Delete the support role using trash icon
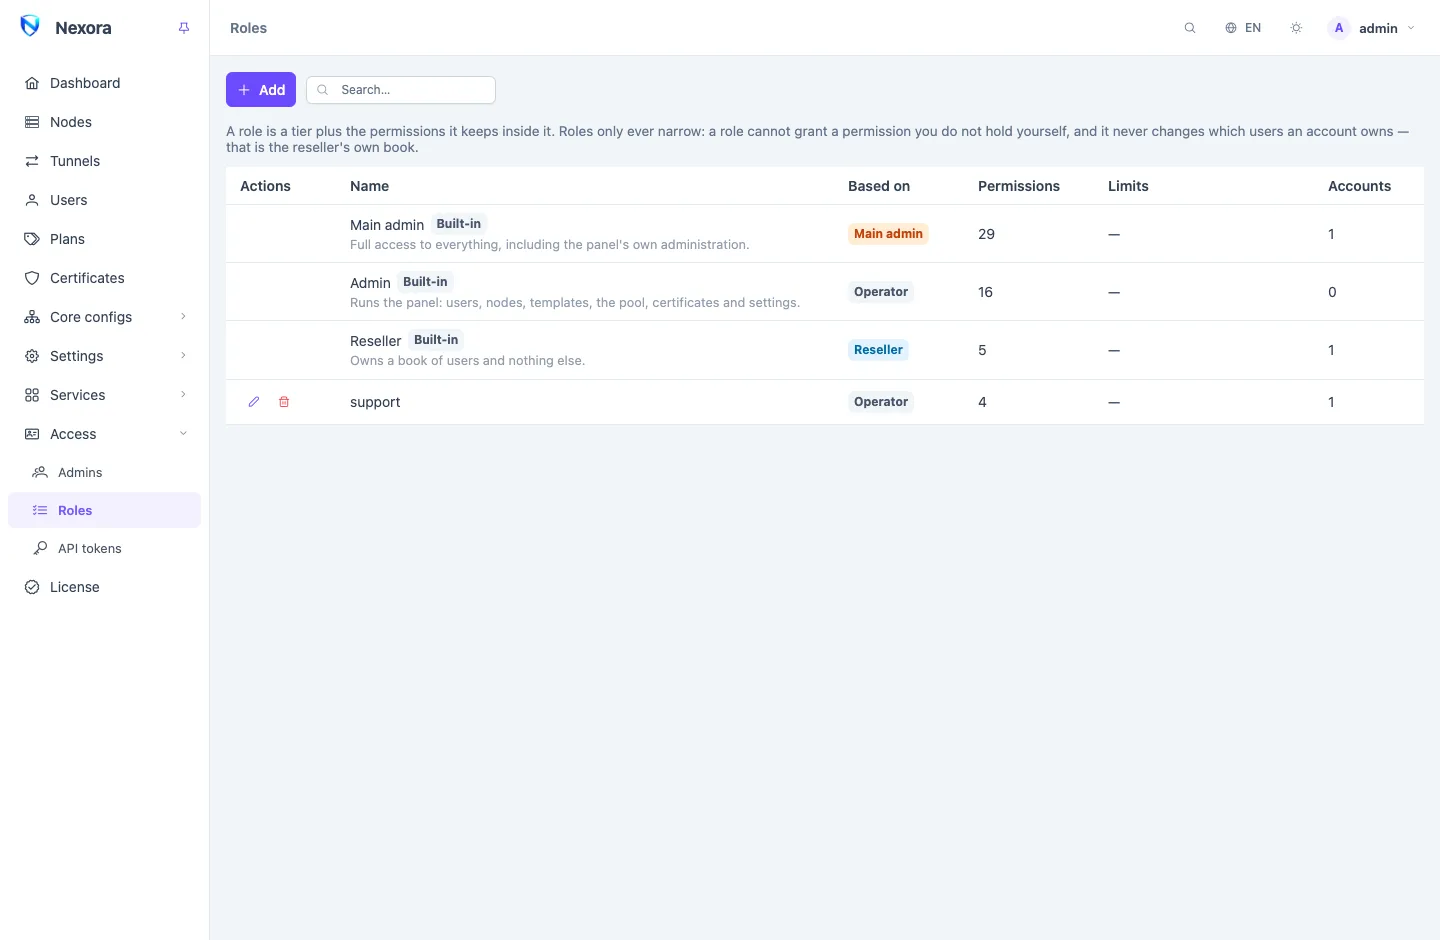This screenshot has width=1440, height=940. pos(284,402)
